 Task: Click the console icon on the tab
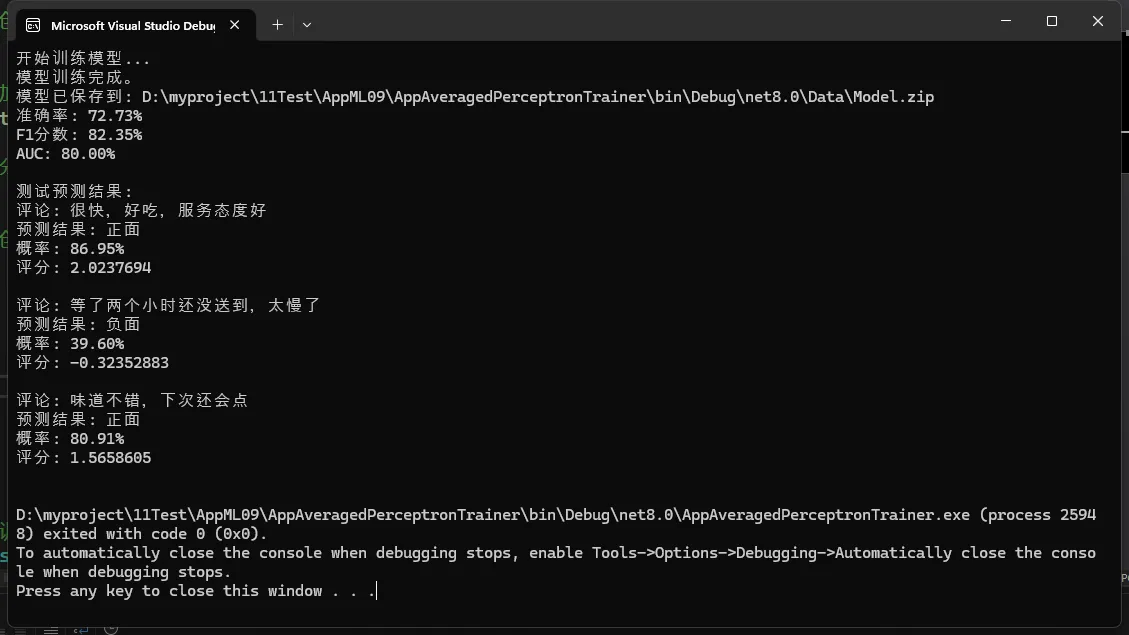[x=33, y=25]
